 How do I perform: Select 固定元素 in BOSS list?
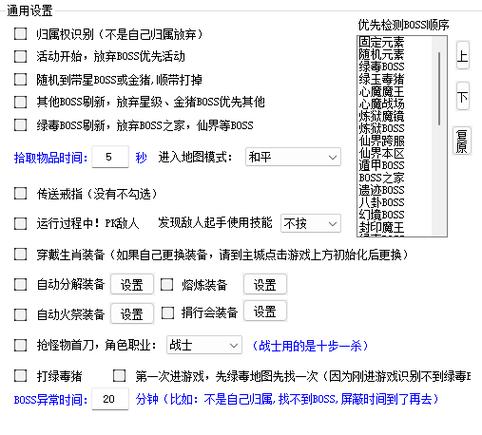pyautogui.click(x=381, y=42)
